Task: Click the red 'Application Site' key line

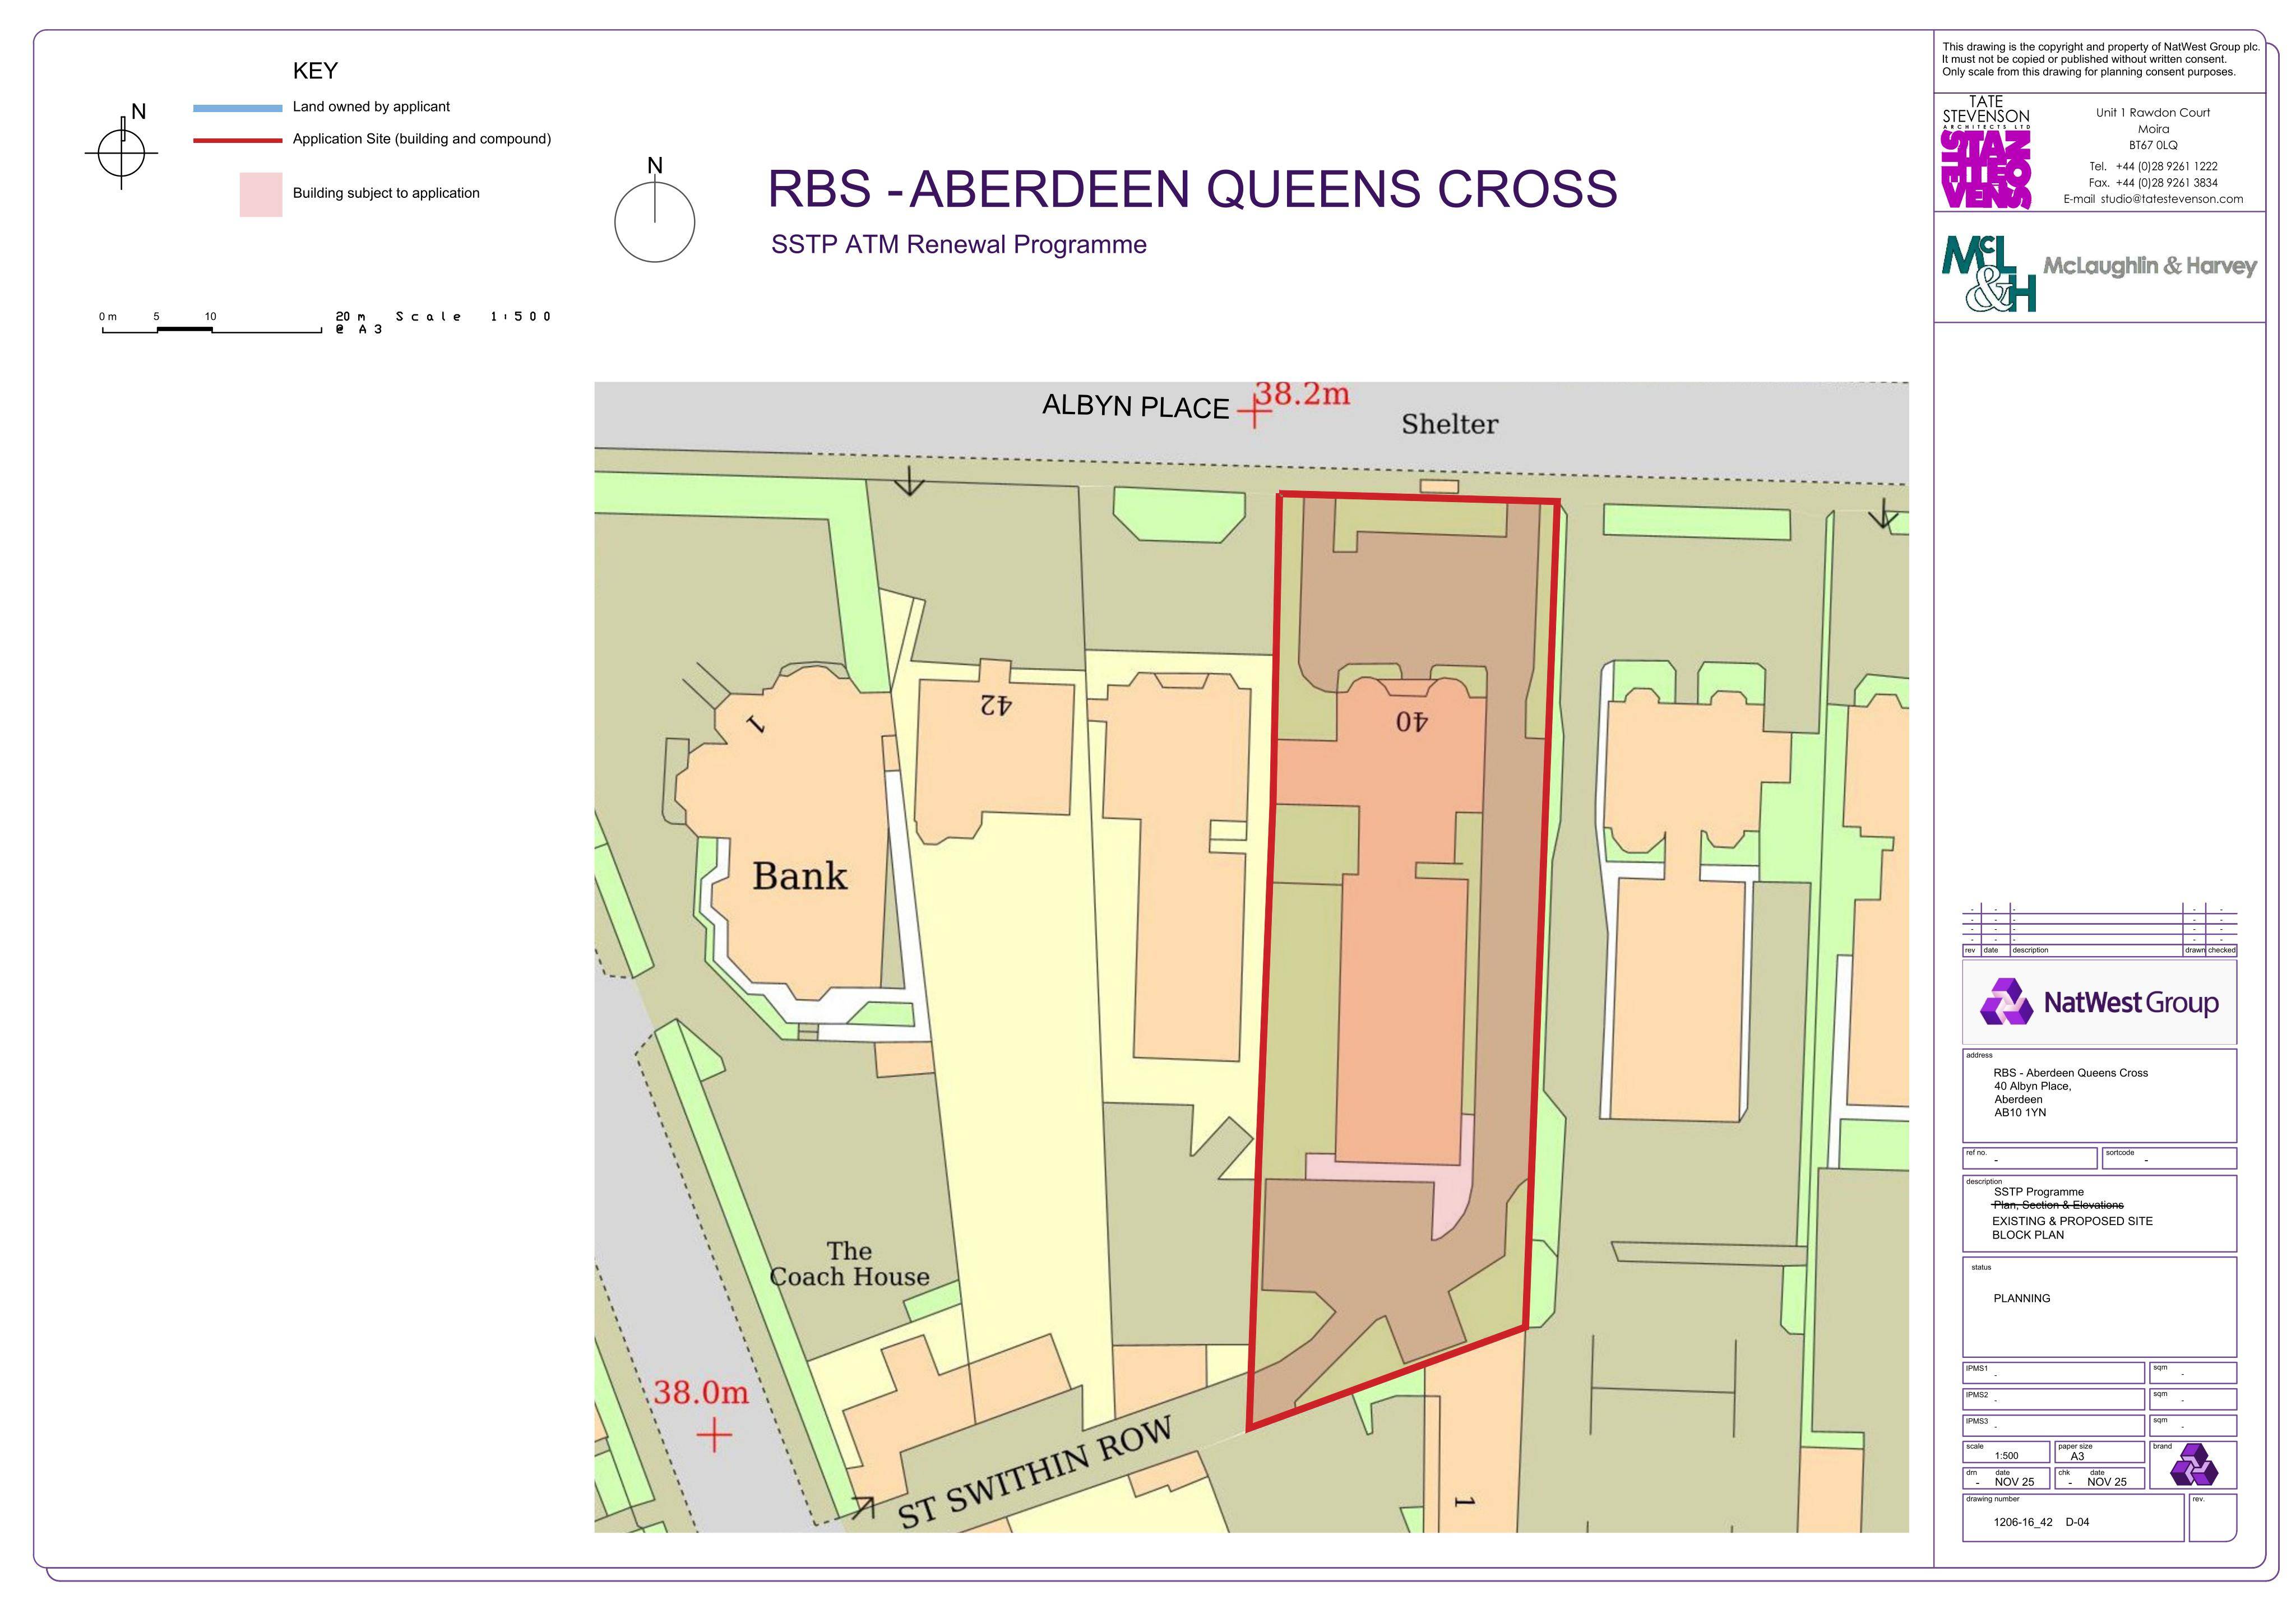Action: coord(238,140)
